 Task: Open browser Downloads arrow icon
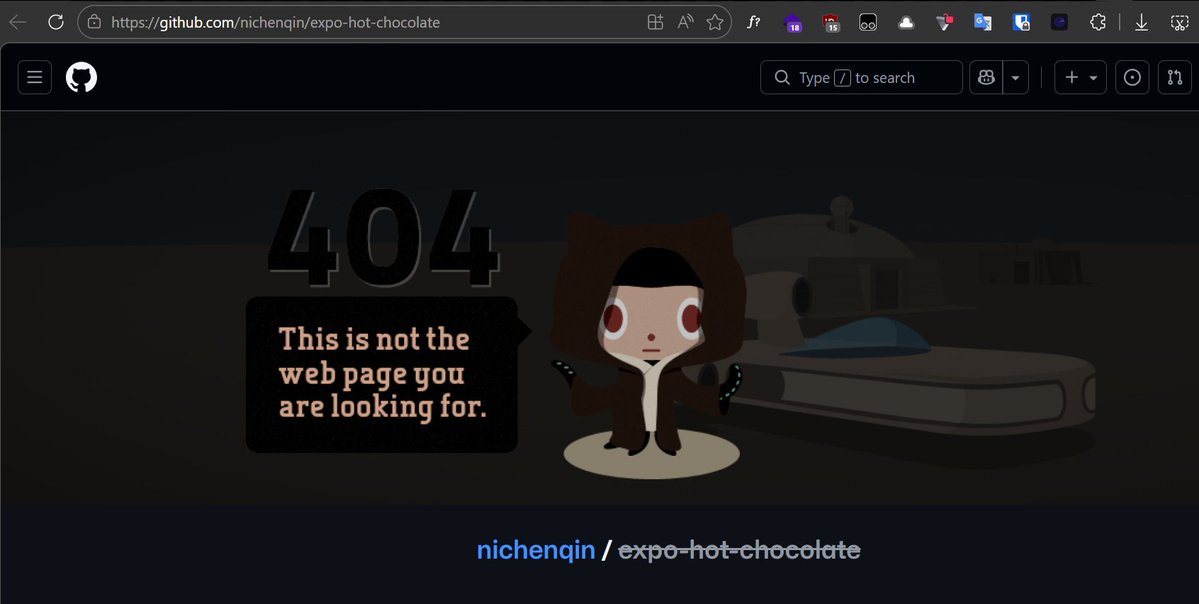click(1142, 22)
